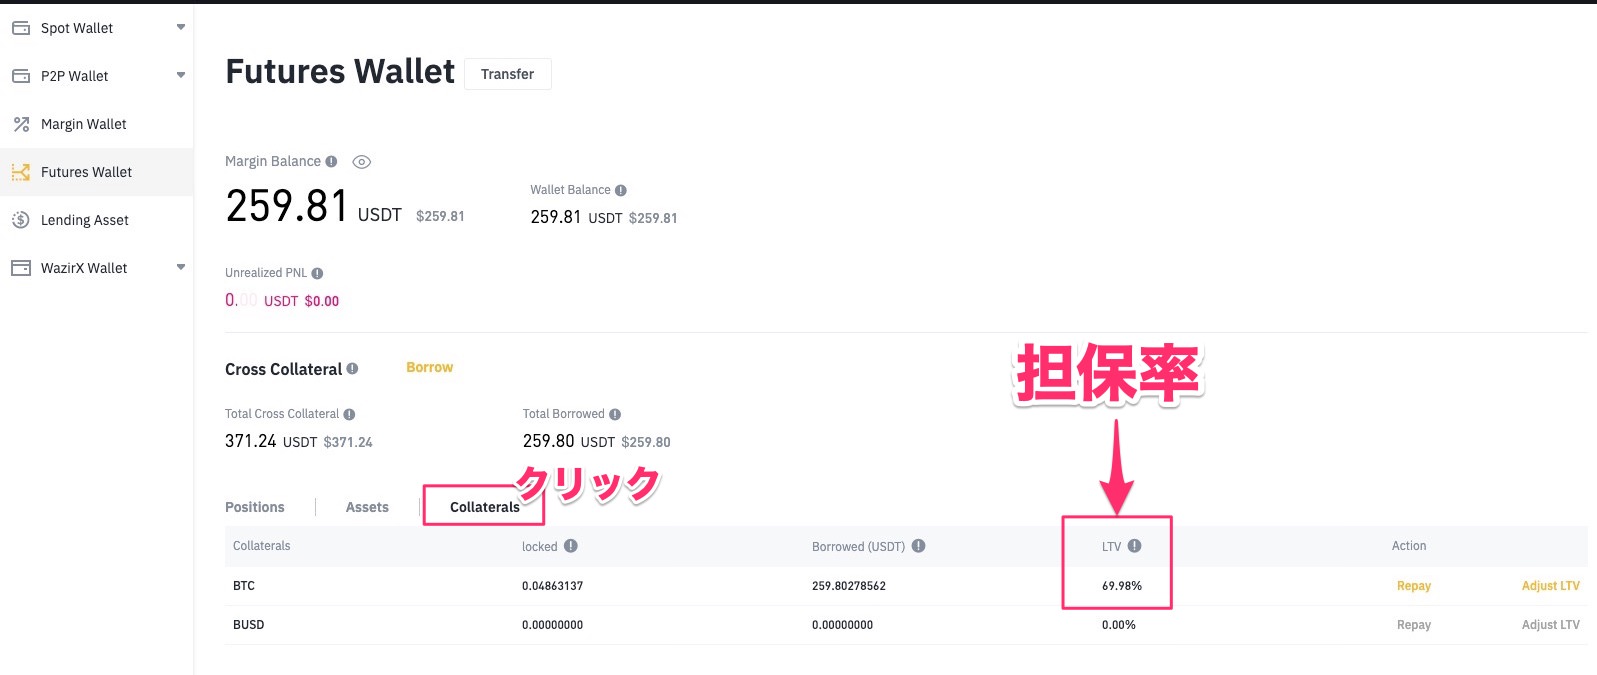Expand the P2P Wallet dropdown arrow
1597x675 pixels.
[x=181, y=75]
